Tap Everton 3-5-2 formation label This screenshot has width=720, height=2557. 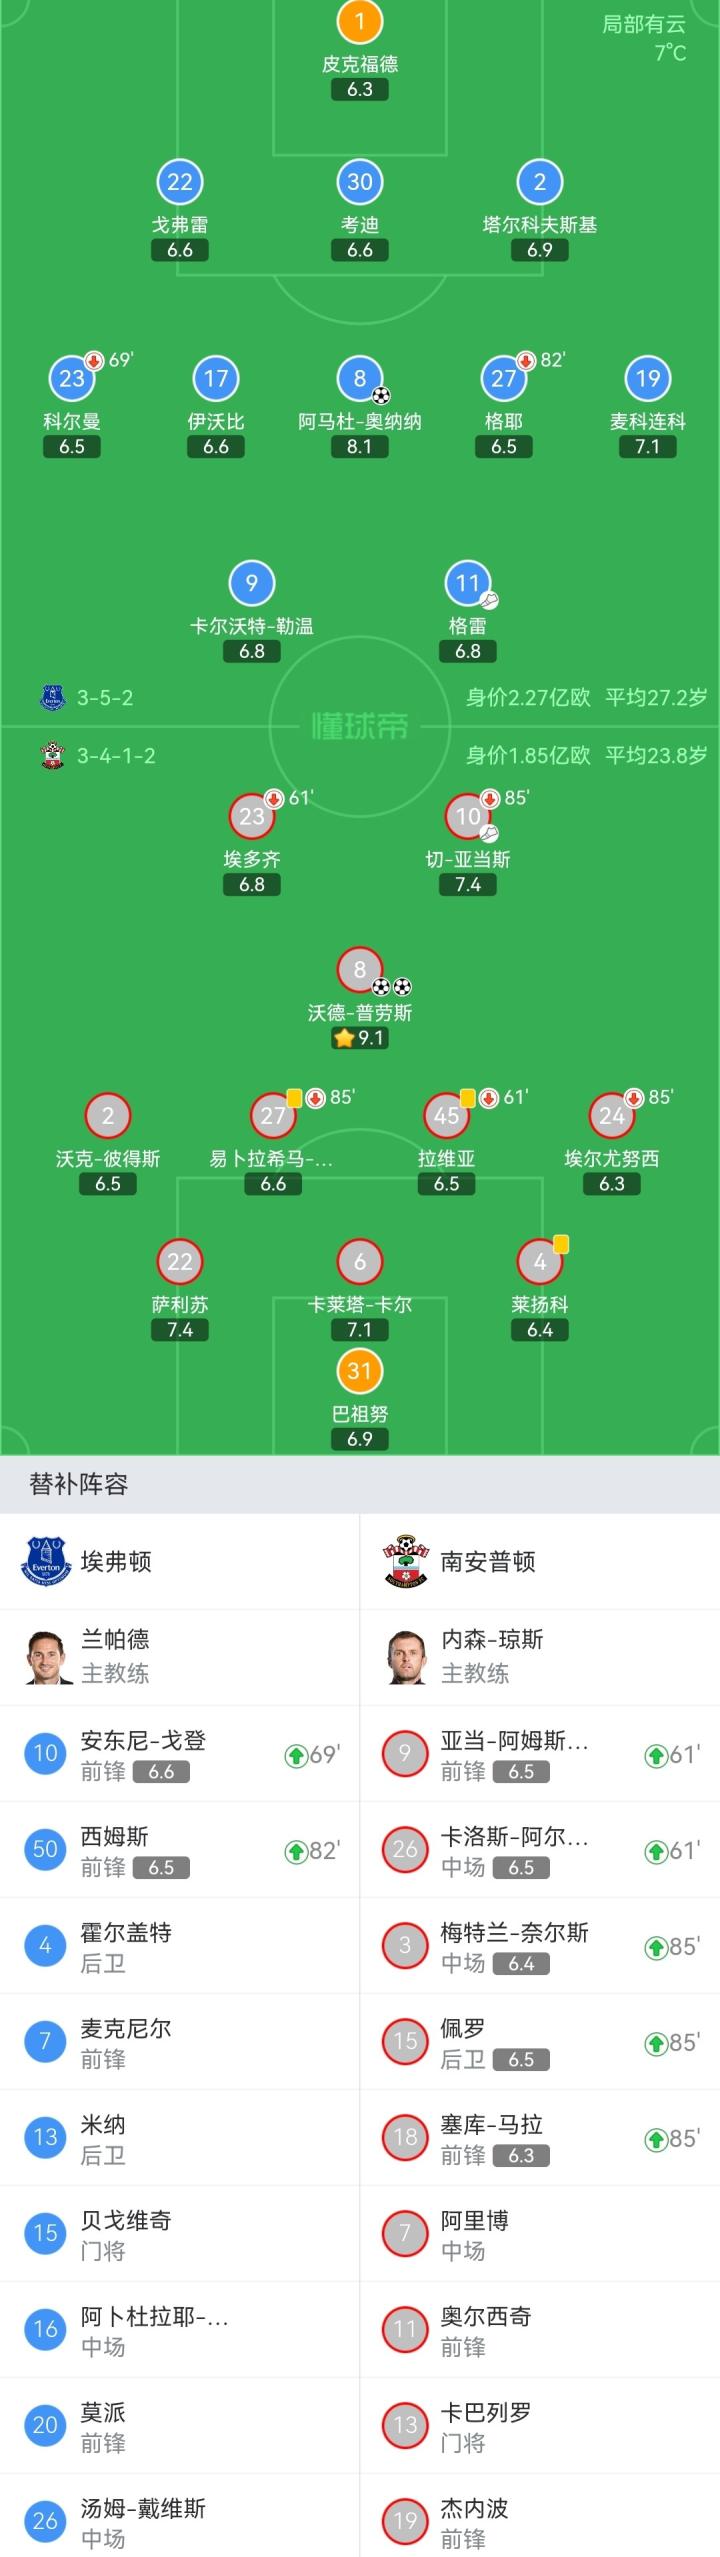(x=105, y=698)
